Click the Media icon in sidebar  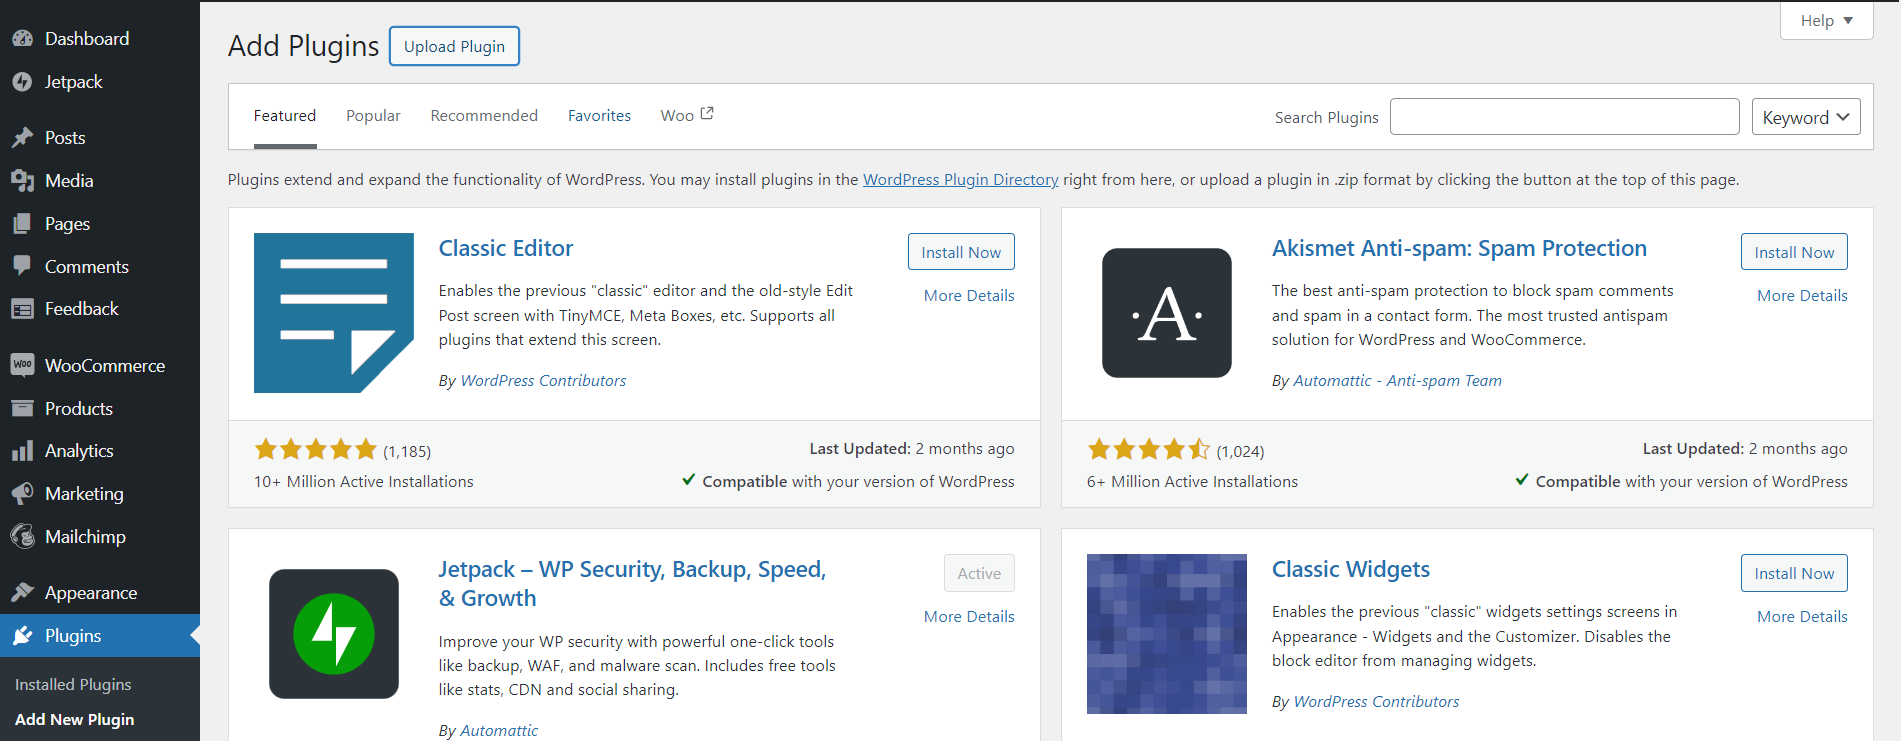click(22, 181)
